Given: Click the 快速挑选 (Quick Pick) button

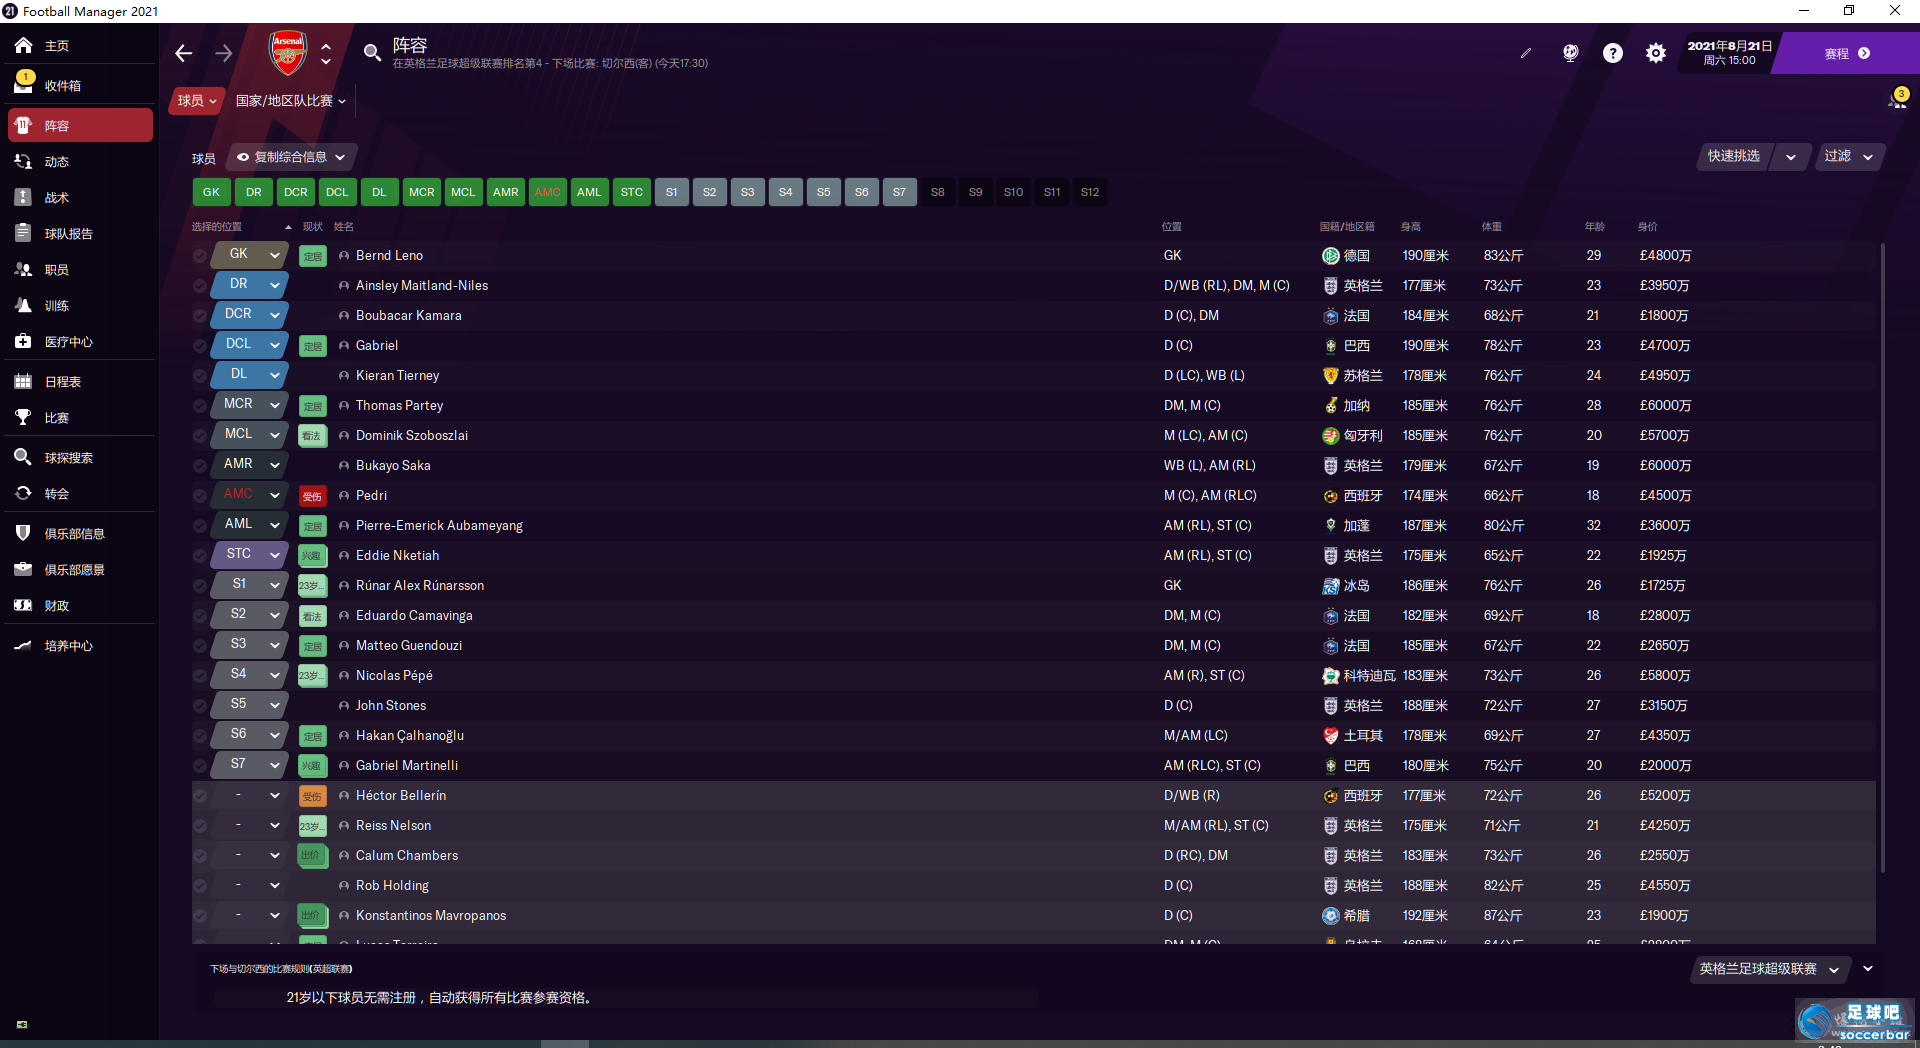Looking at the screenshot, I should coord(1733,156).
